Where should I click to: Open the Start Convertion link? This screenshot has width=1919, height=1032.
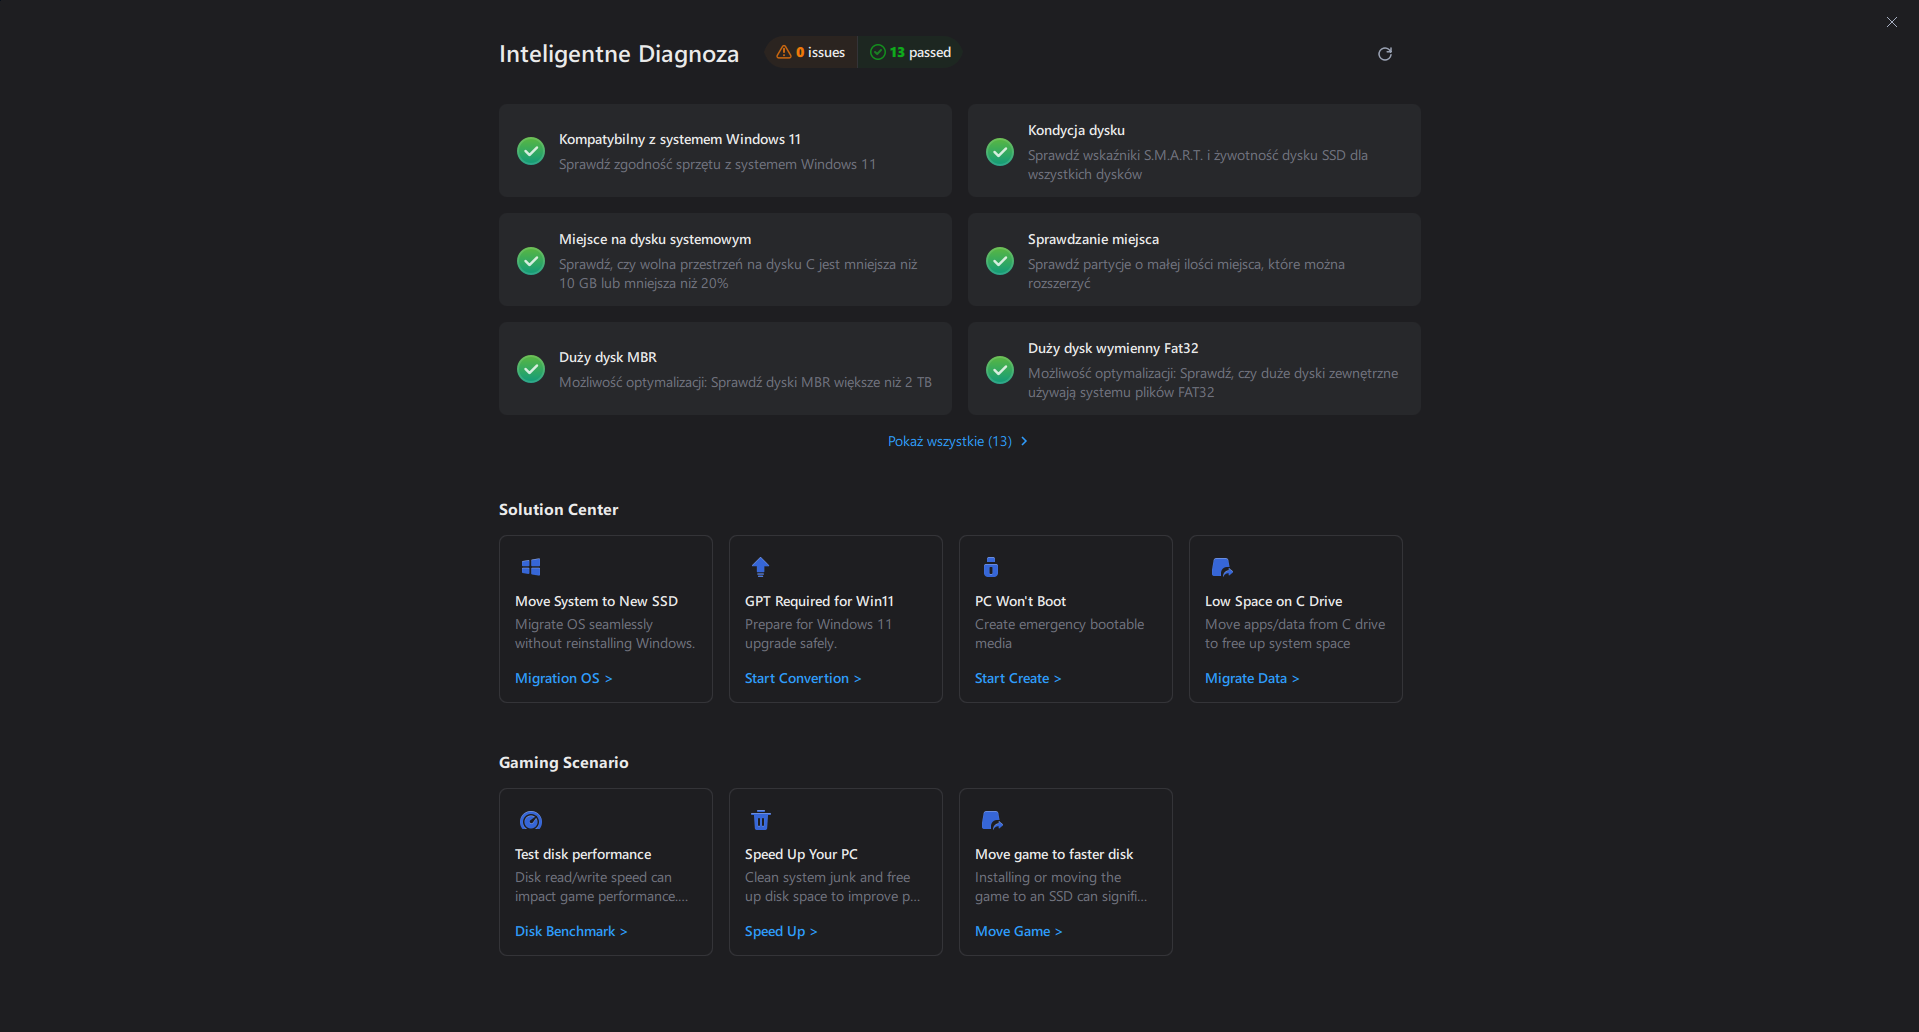pos(803,678)
